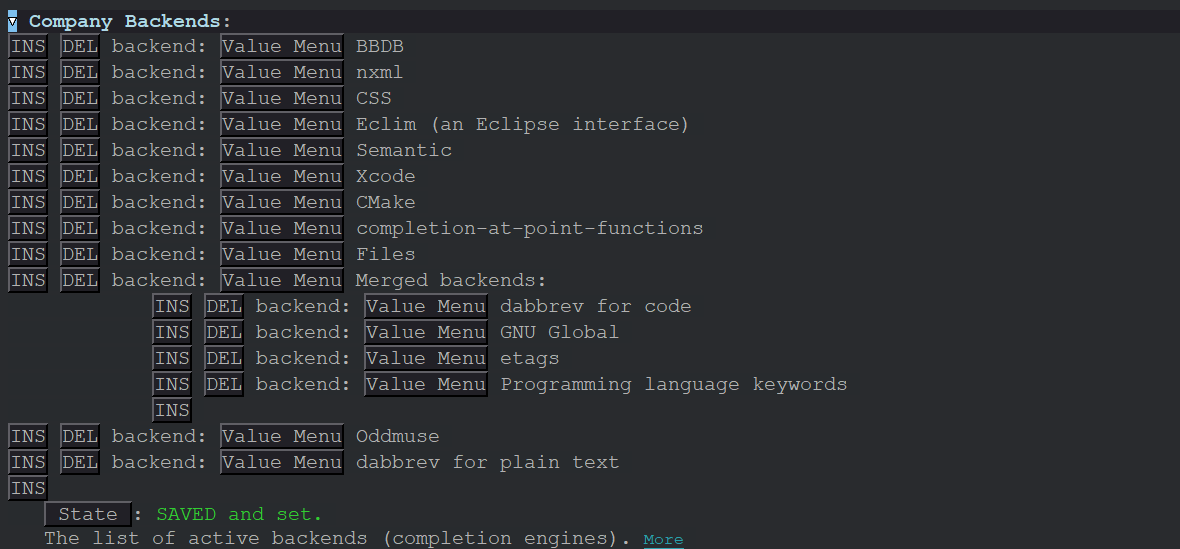
Task: Delete the Oddmuse backend entry
Action: (80, 436)
